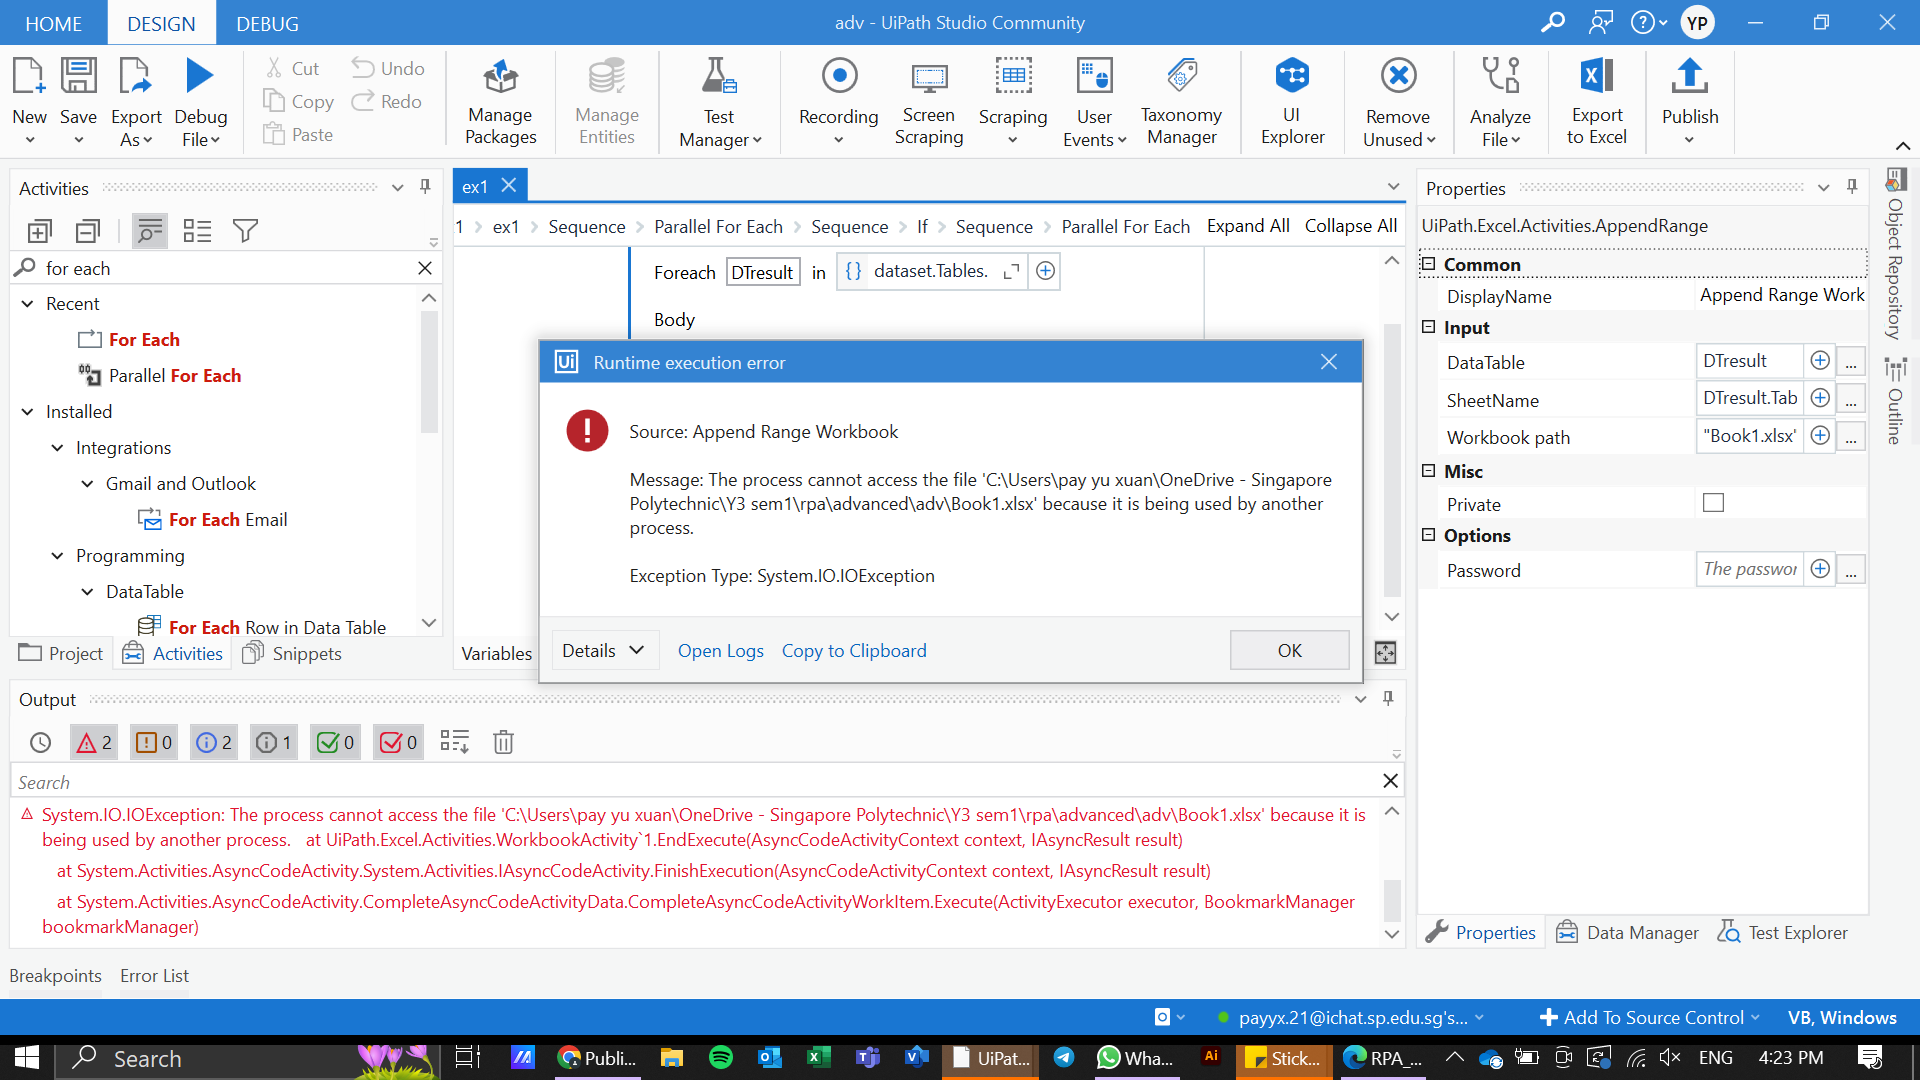This screenshot has width=1920, height=1080.
Task: Click Copy to Clipboard link
Action: pos(854,651)
